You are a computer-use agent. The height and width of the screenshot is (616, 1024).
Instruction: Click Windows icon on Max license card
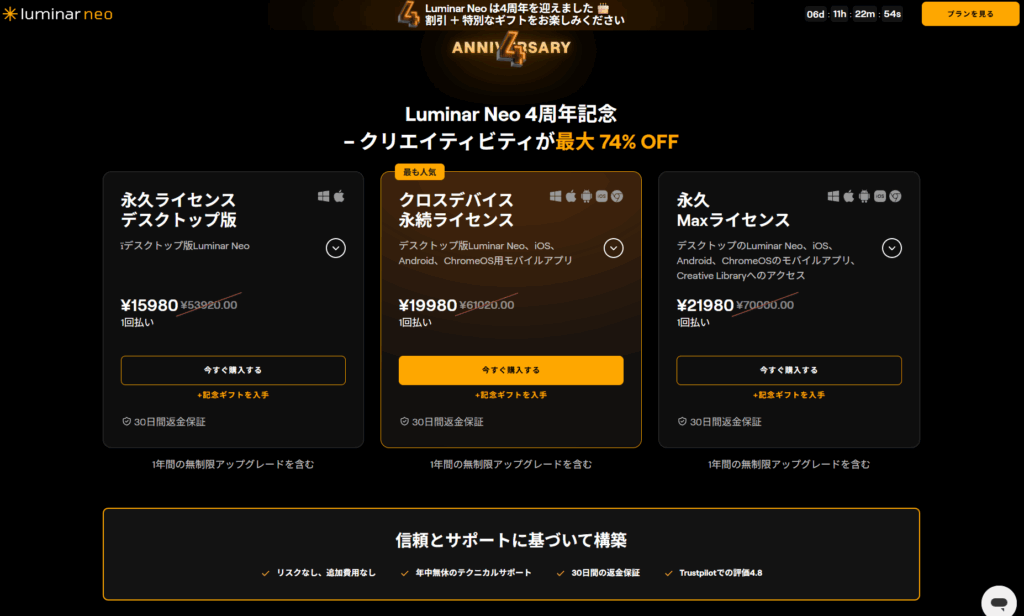click(x=833, y=196)
